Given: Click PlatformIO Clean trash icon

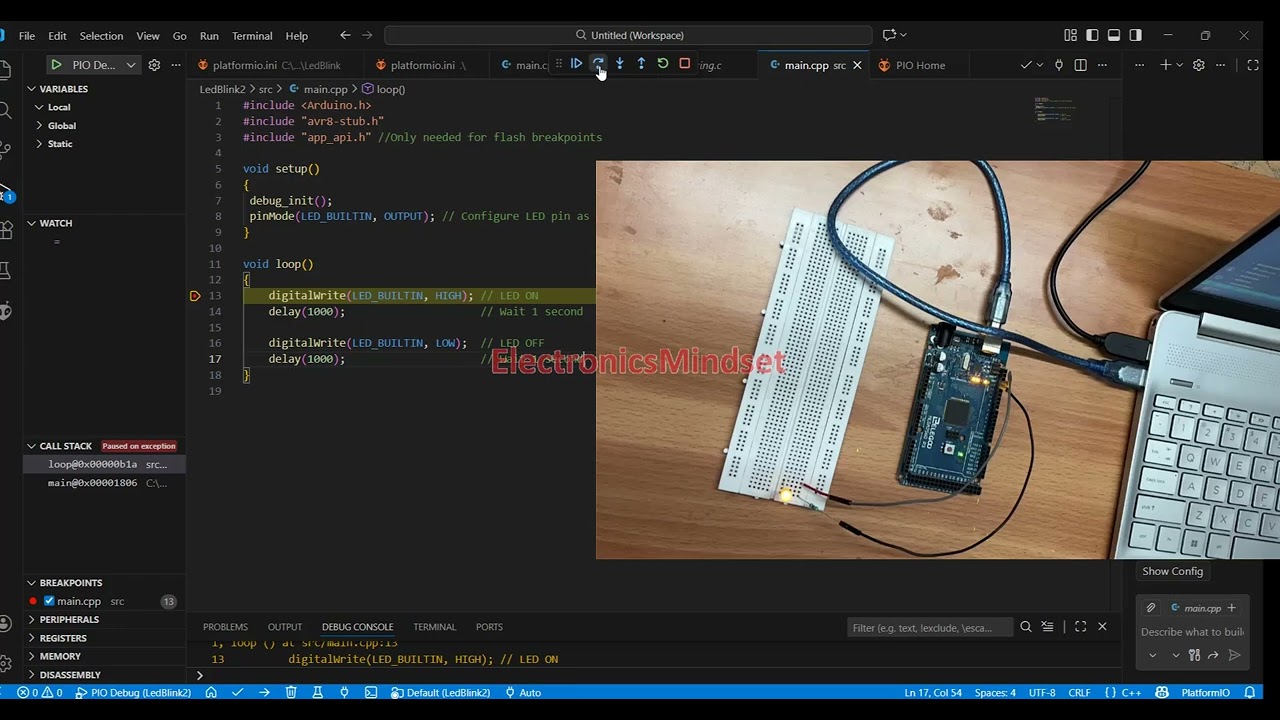Looking at the screenshot, I should click(x=291, y=692).
